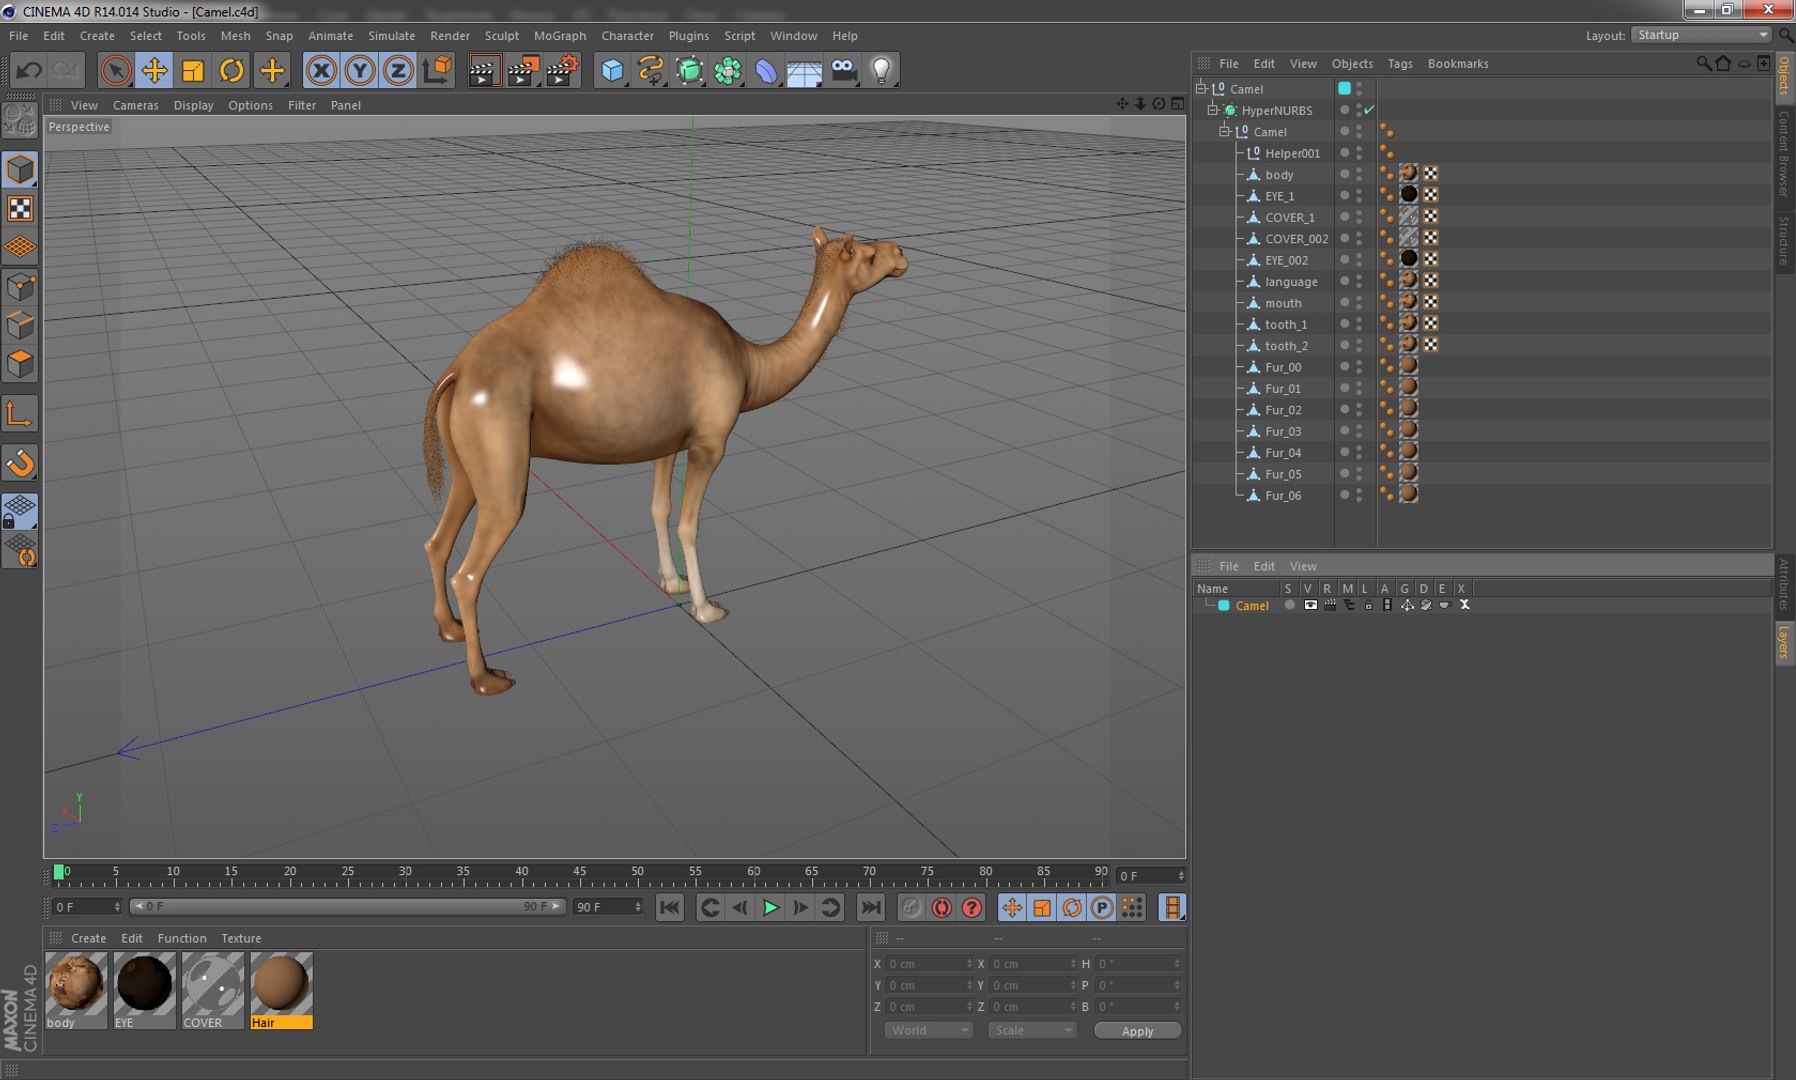1796x1080 pixels.
Task: Enable the Snap magnet icon
Action: tap(20, 463)
